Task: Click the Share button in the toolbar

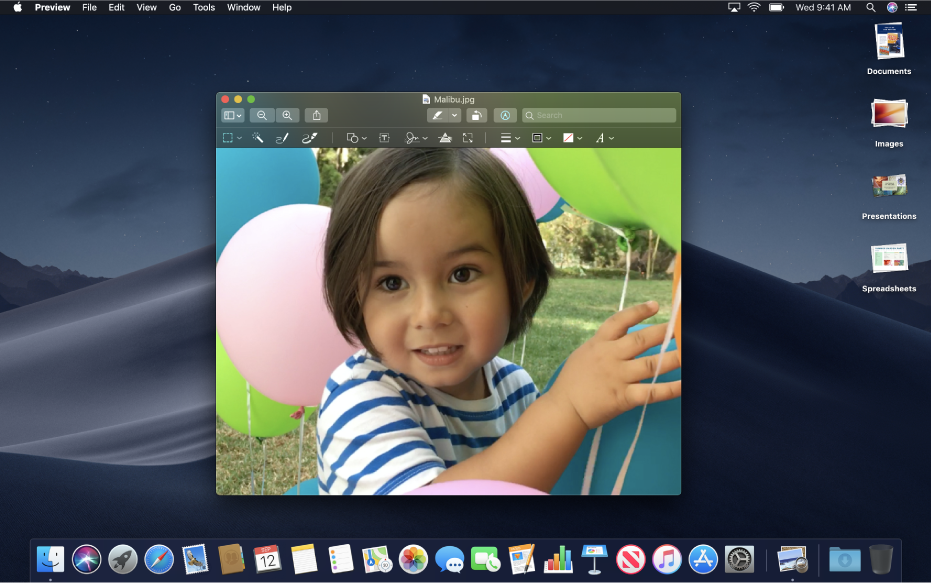Action: click(x=316, y=114)
